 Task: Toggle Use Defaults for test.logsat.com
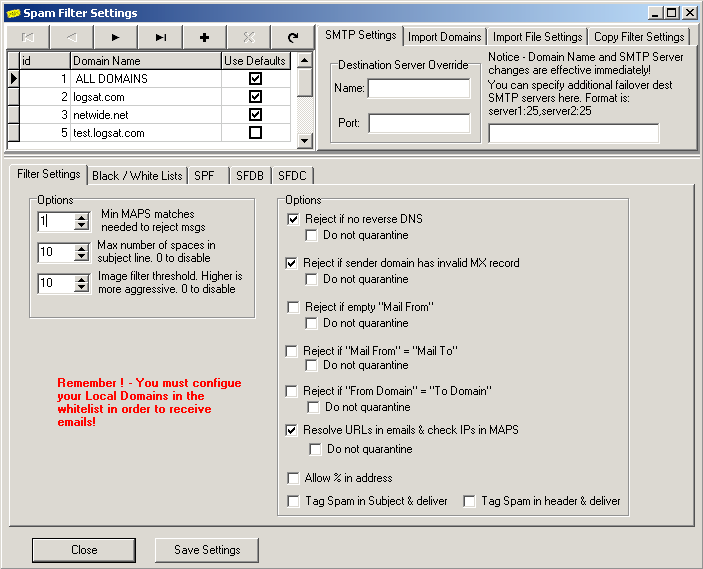(x=255, y=133)
